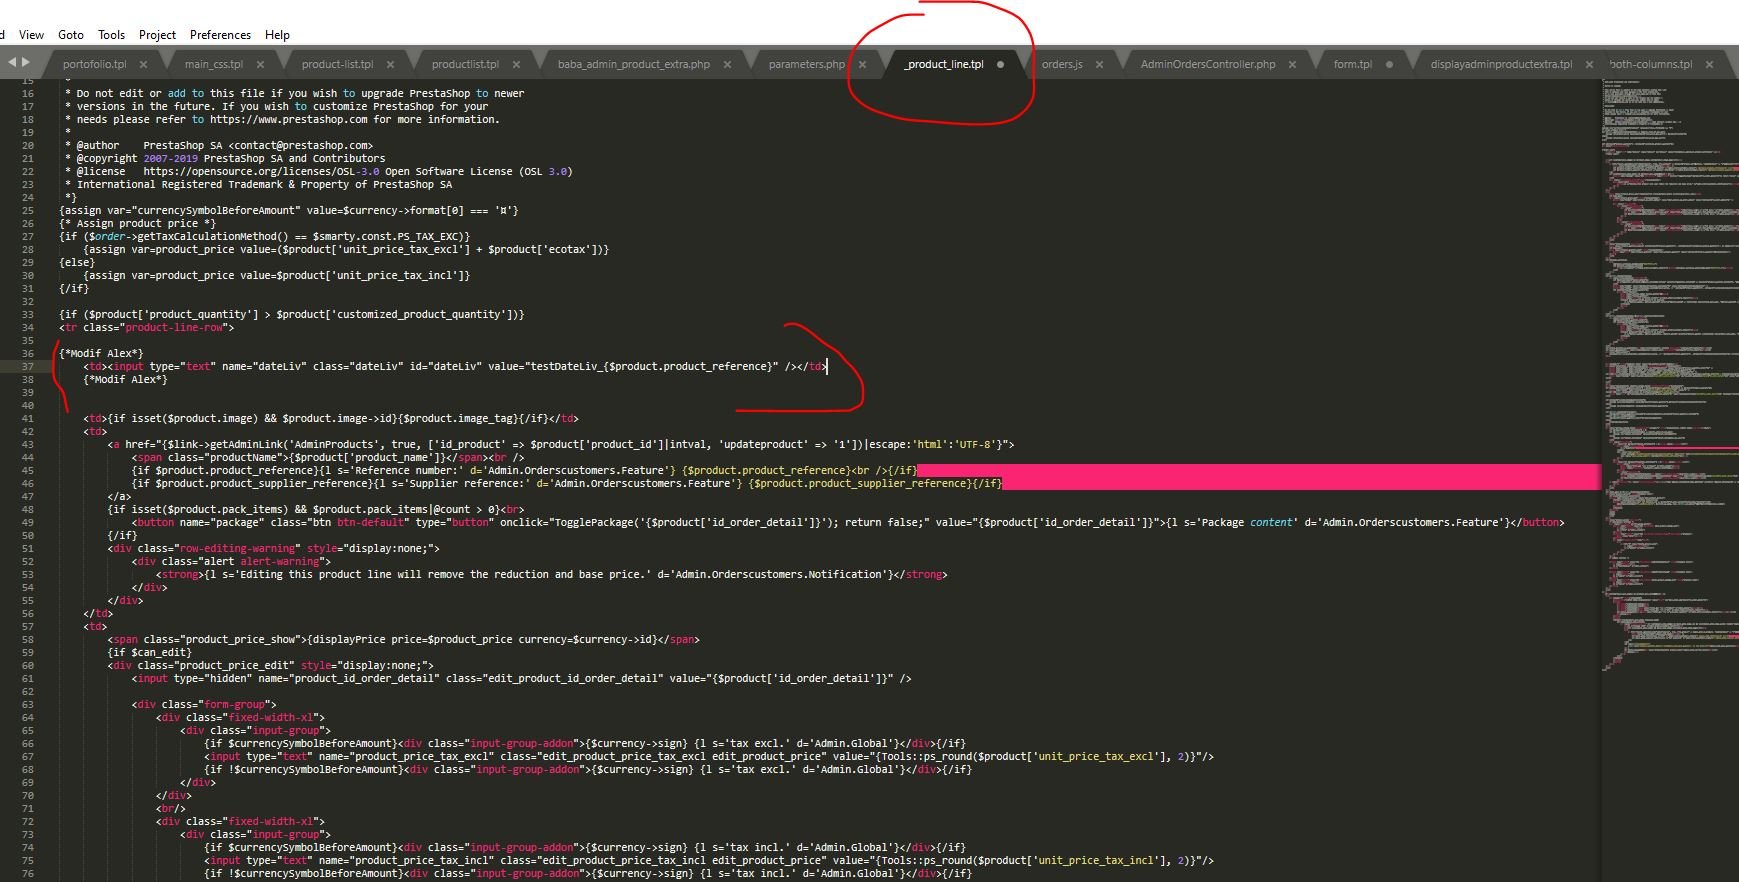
Task: Close the main_css.tpl tab
Action: 260,64
